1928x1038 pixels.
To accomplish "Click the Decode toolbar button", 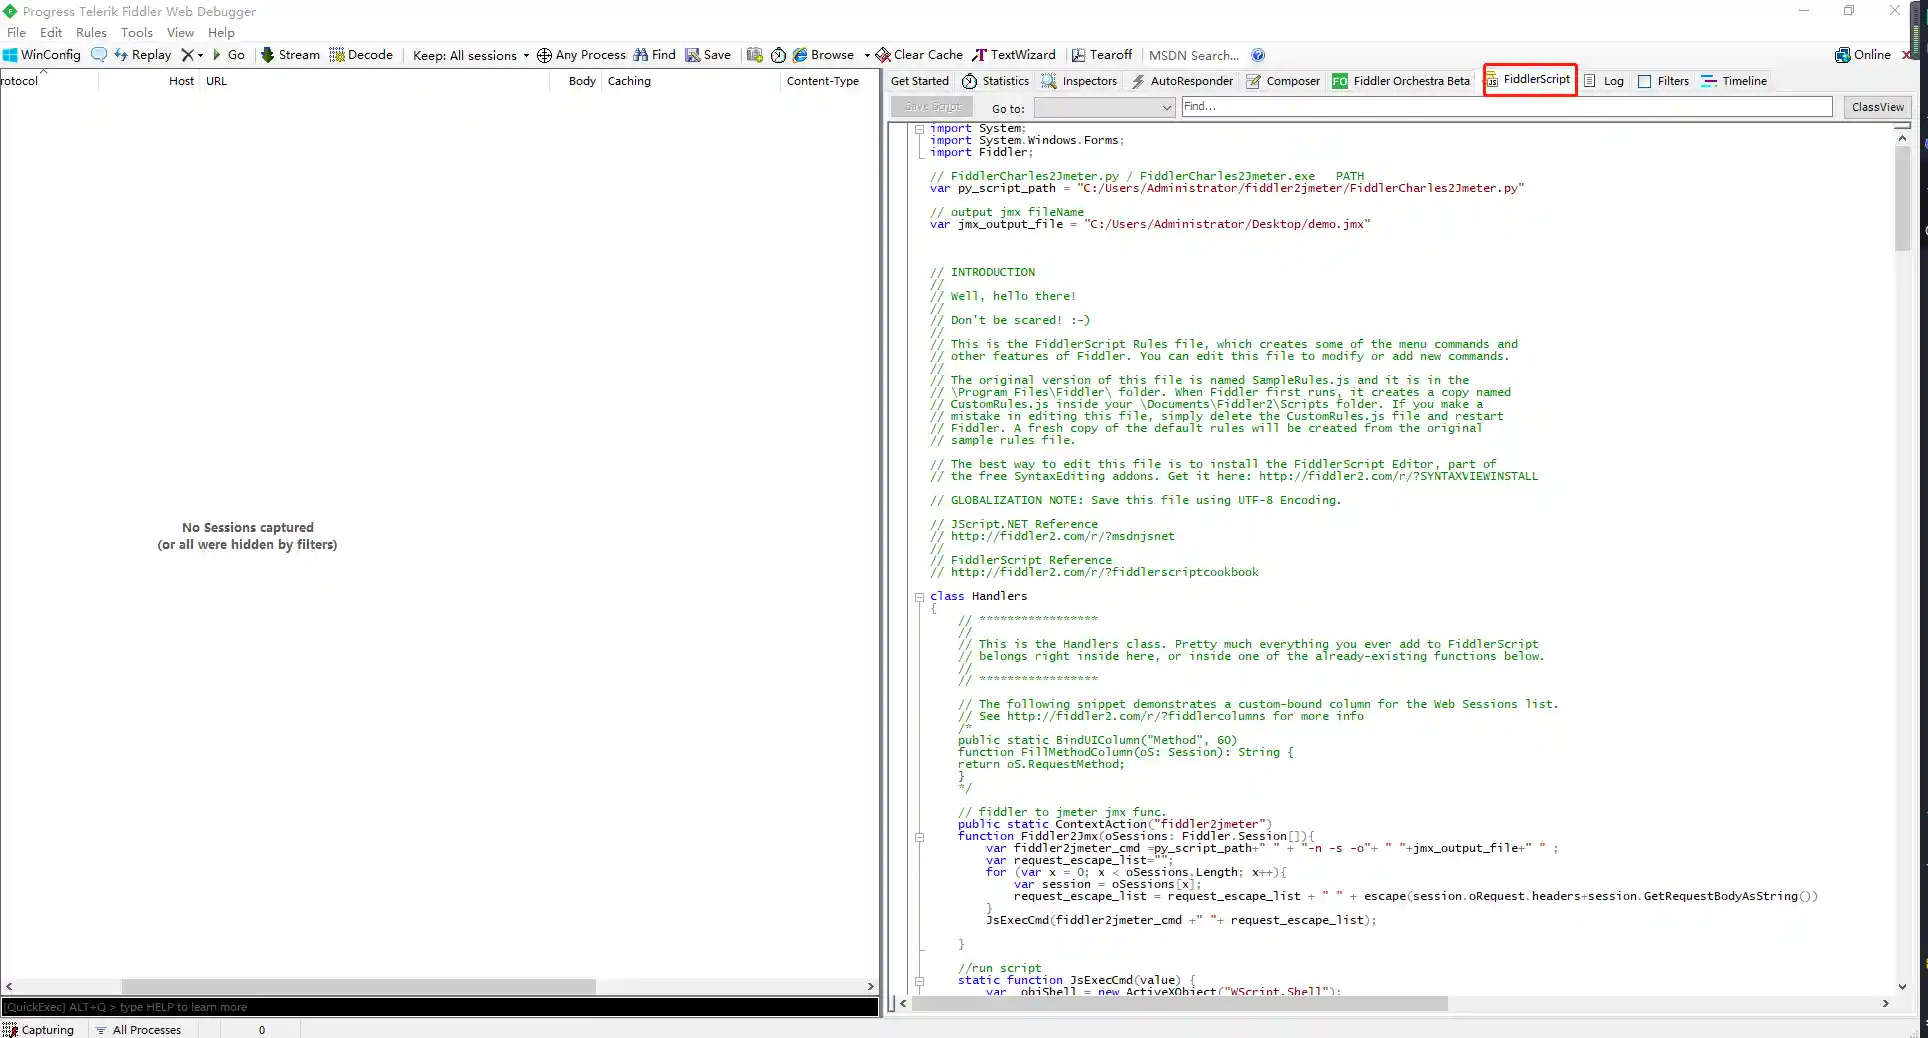I will 360,55.
